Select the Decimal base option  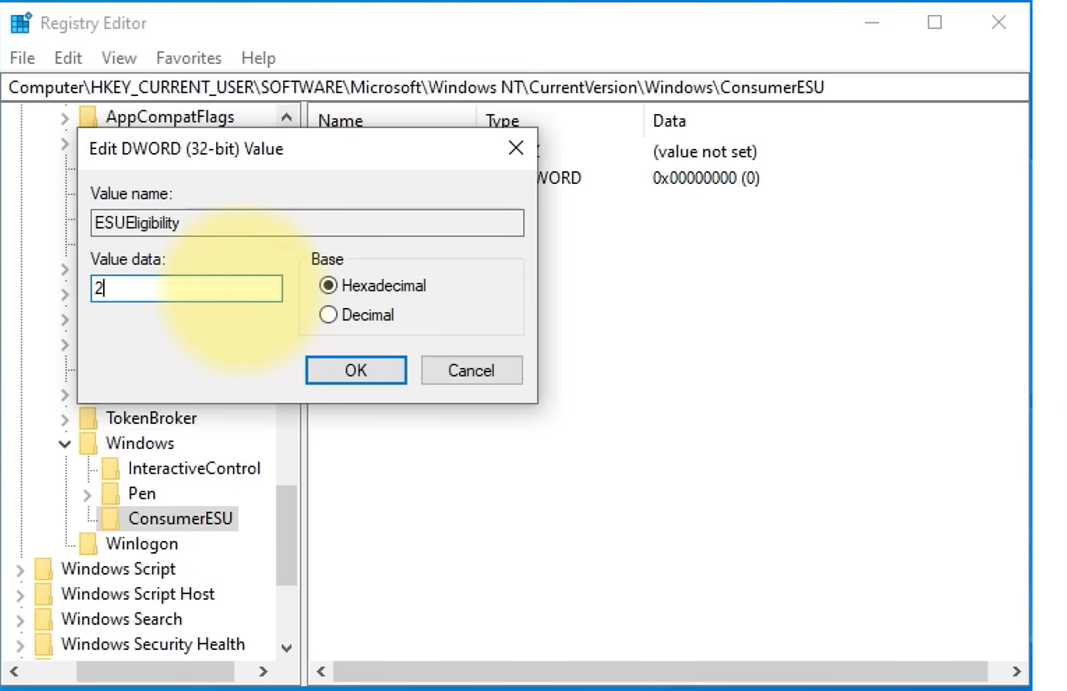328,315
